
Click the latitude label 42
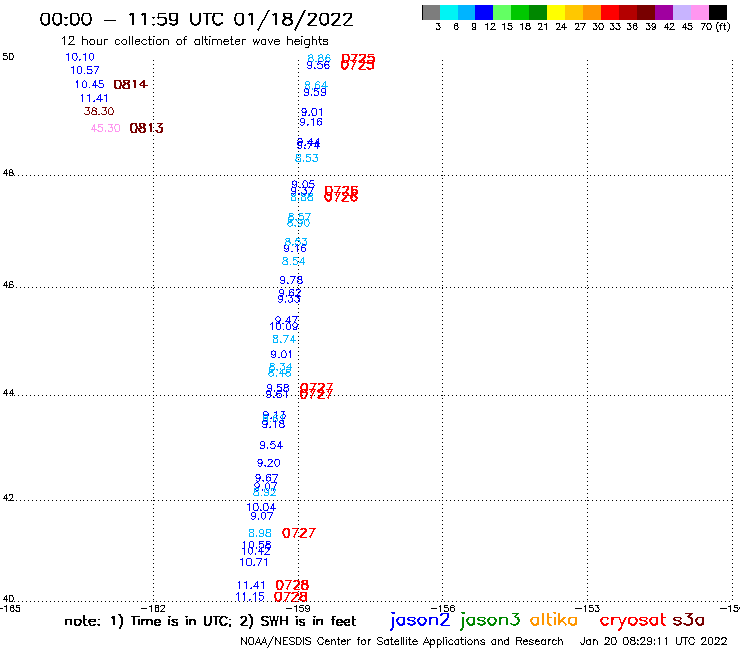click(8, 498)
